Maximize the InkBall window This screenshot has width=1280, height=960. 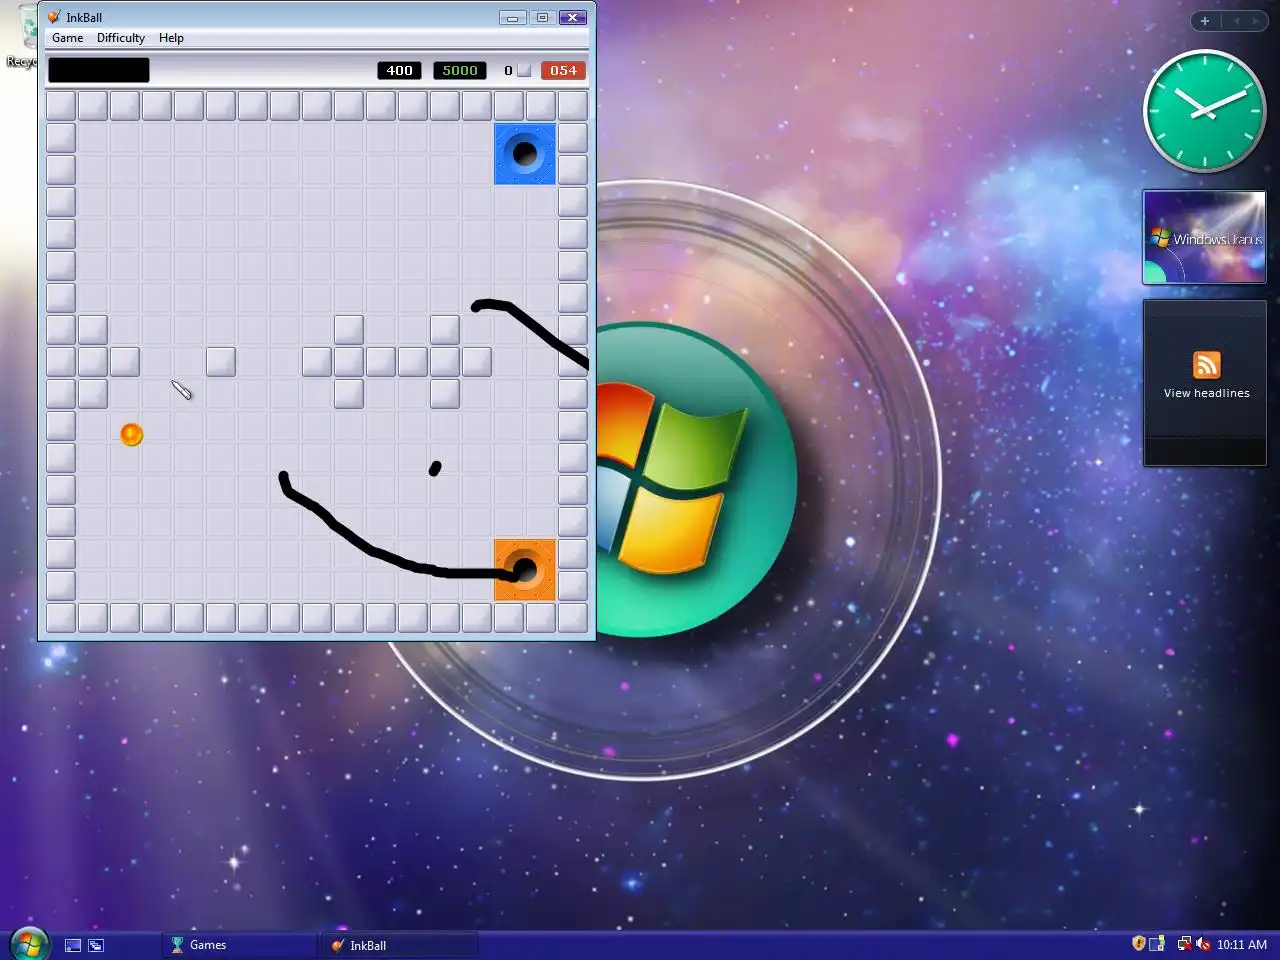pos(542,18)
